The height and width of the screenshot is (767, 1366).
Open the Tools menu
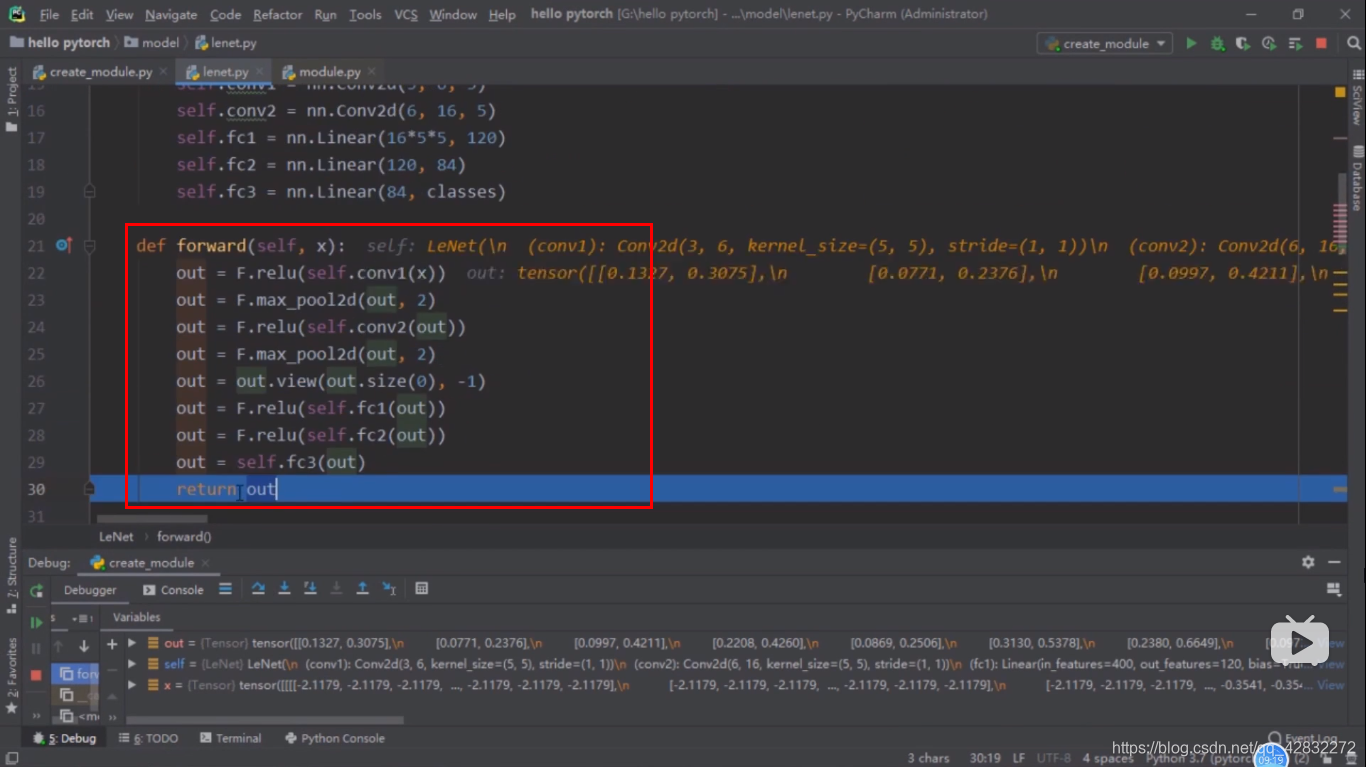pos(365,15)
